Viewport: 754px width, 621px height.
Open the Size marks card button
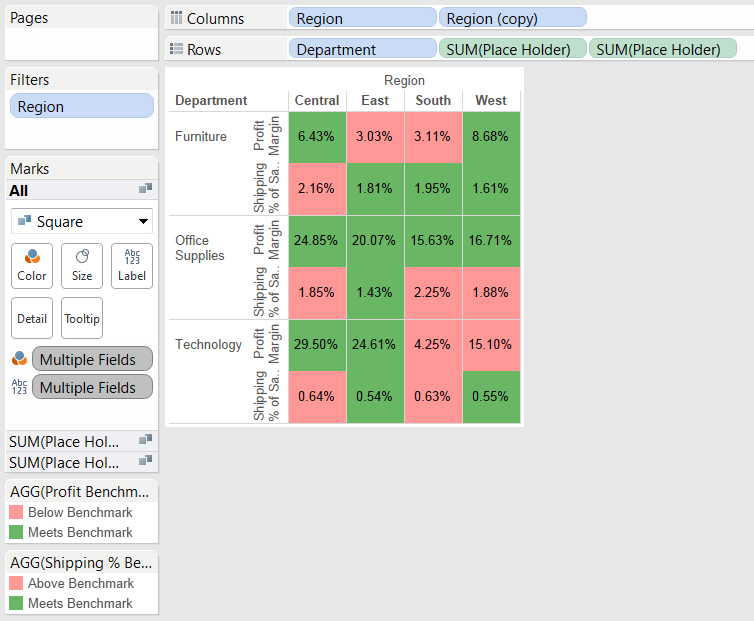(82, 266)
